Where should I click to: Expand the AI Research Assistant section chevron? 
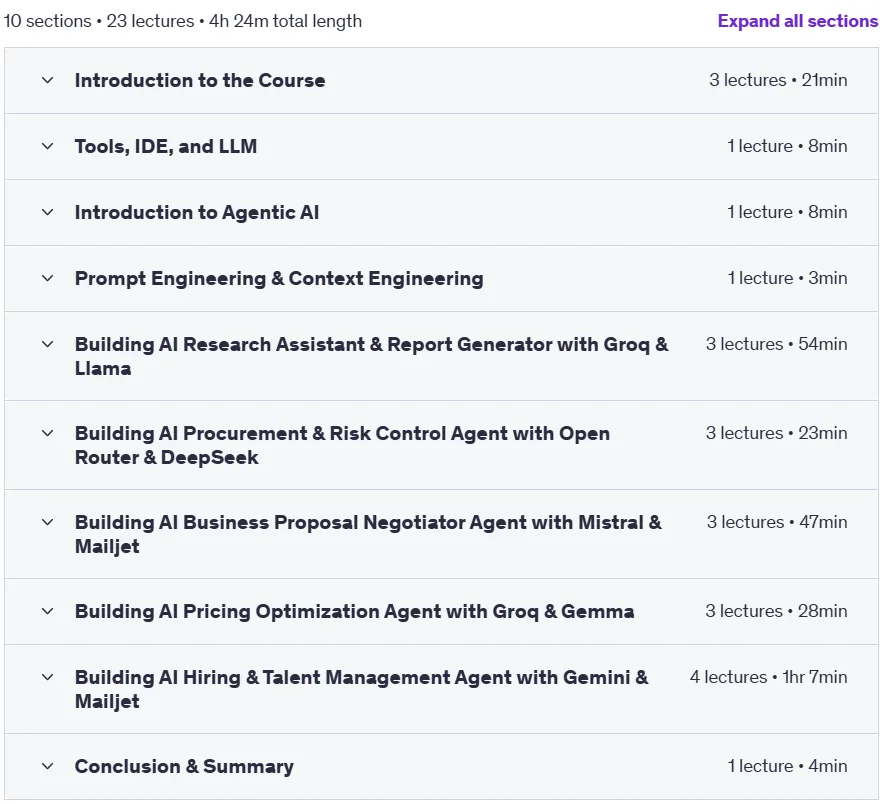[48, 344]
